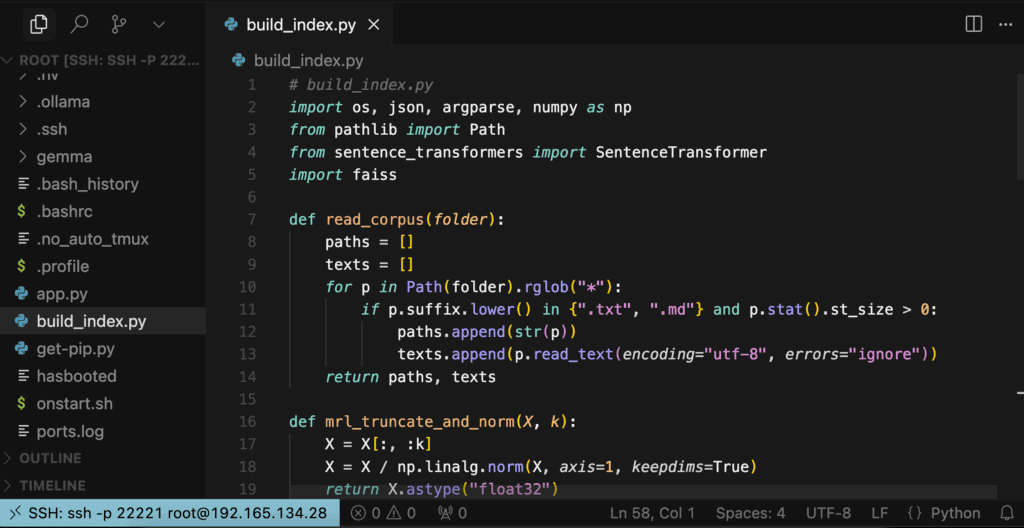
Task: Click 'return paths, texts' line
Action: [x=411, y=377]
